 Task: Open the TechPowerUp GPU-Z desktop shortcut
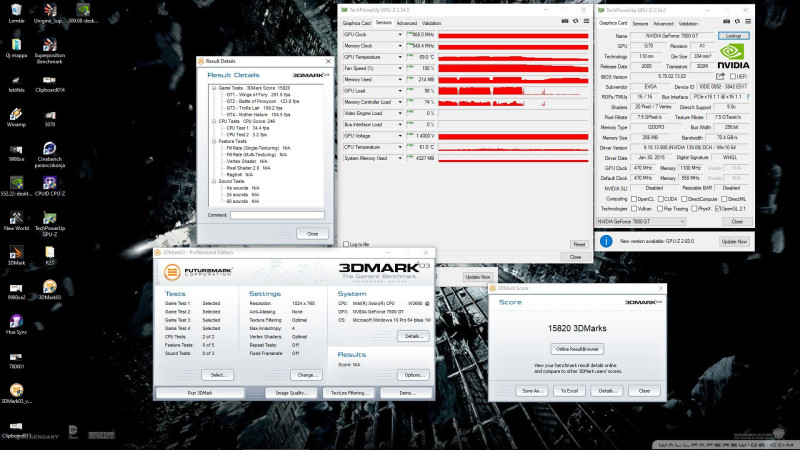click(49, 224)
